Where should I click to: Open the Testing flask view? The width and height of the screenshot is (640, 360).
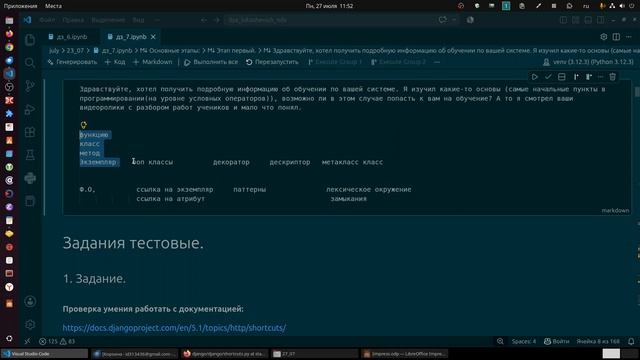(x=30, y=155)
